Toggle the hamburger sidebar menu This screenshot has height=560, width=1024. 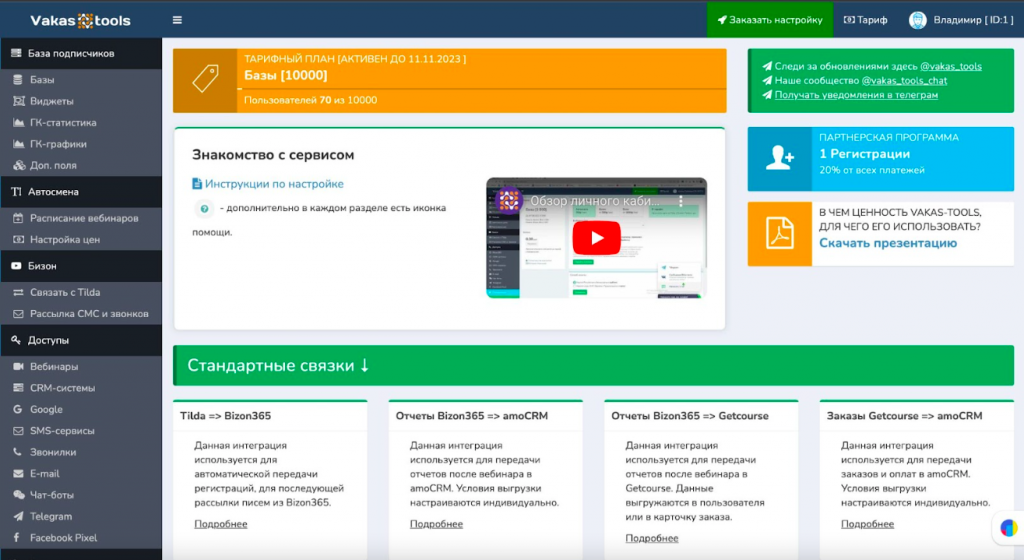pyautogui.click(x=177, y=20)
